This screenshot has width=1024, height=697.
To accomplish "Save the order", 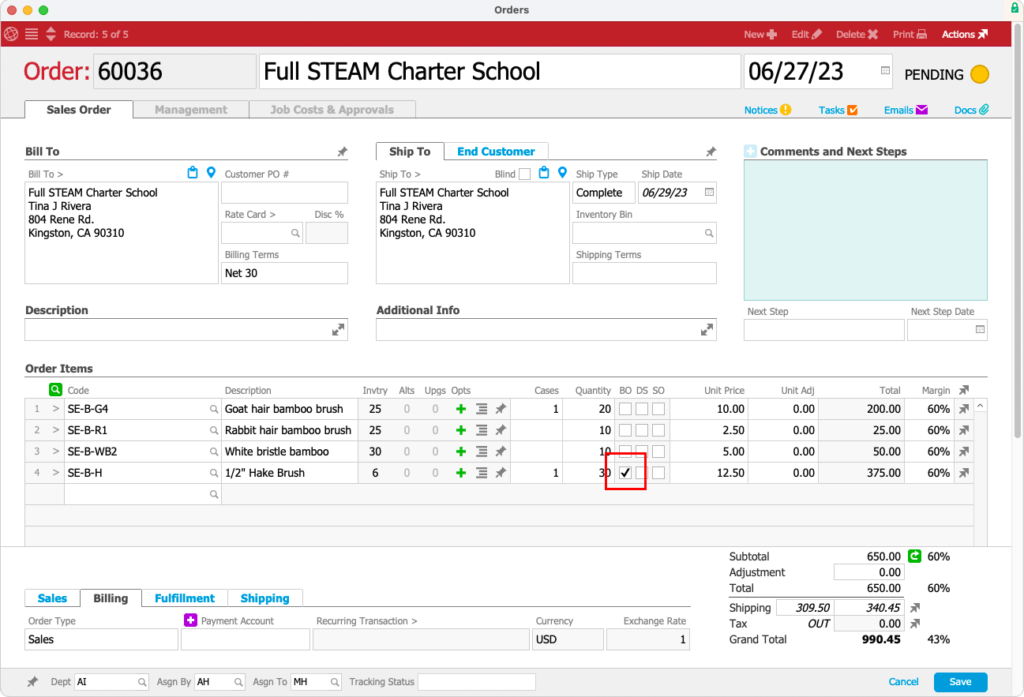I will coord(960,681).
